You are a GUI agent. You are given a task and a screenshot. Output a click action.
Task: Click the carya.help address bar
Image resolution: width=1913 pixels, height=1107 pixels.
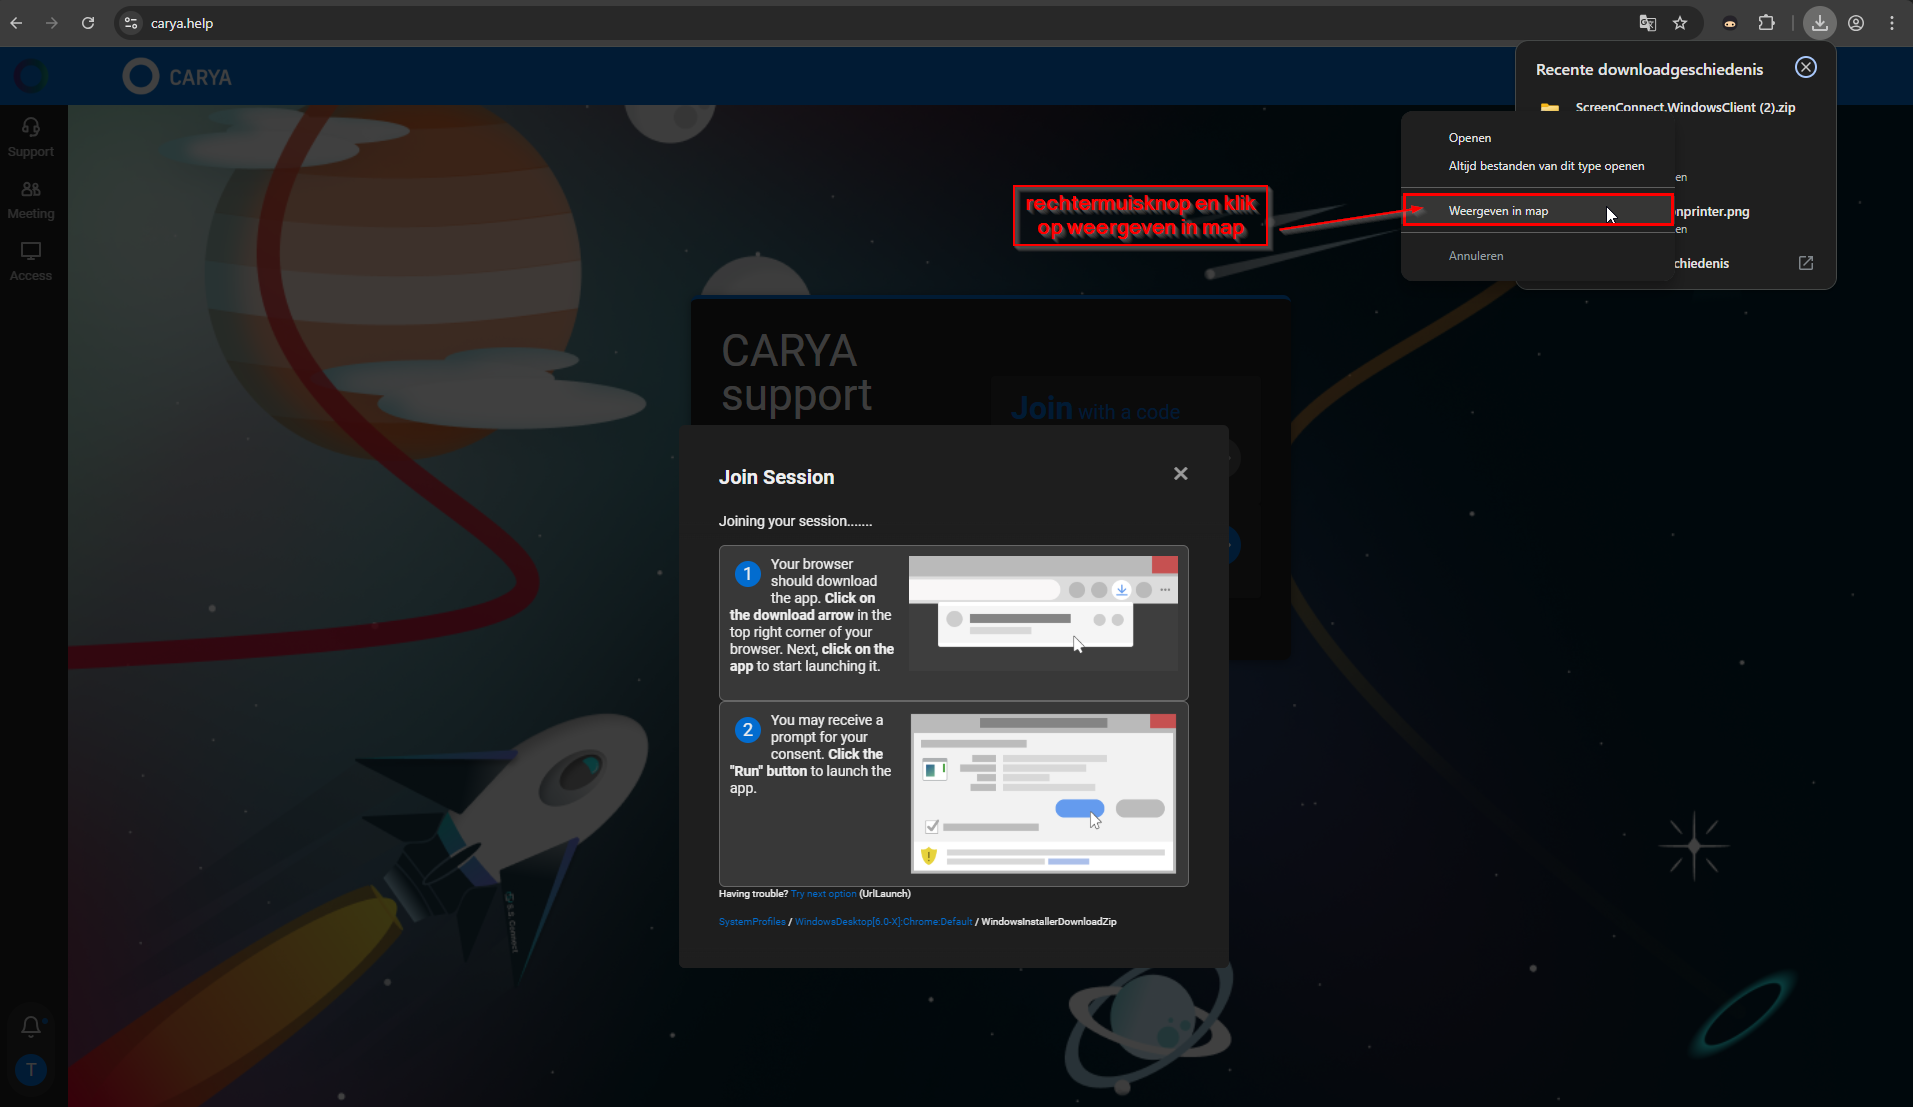(x=880, y=23)
